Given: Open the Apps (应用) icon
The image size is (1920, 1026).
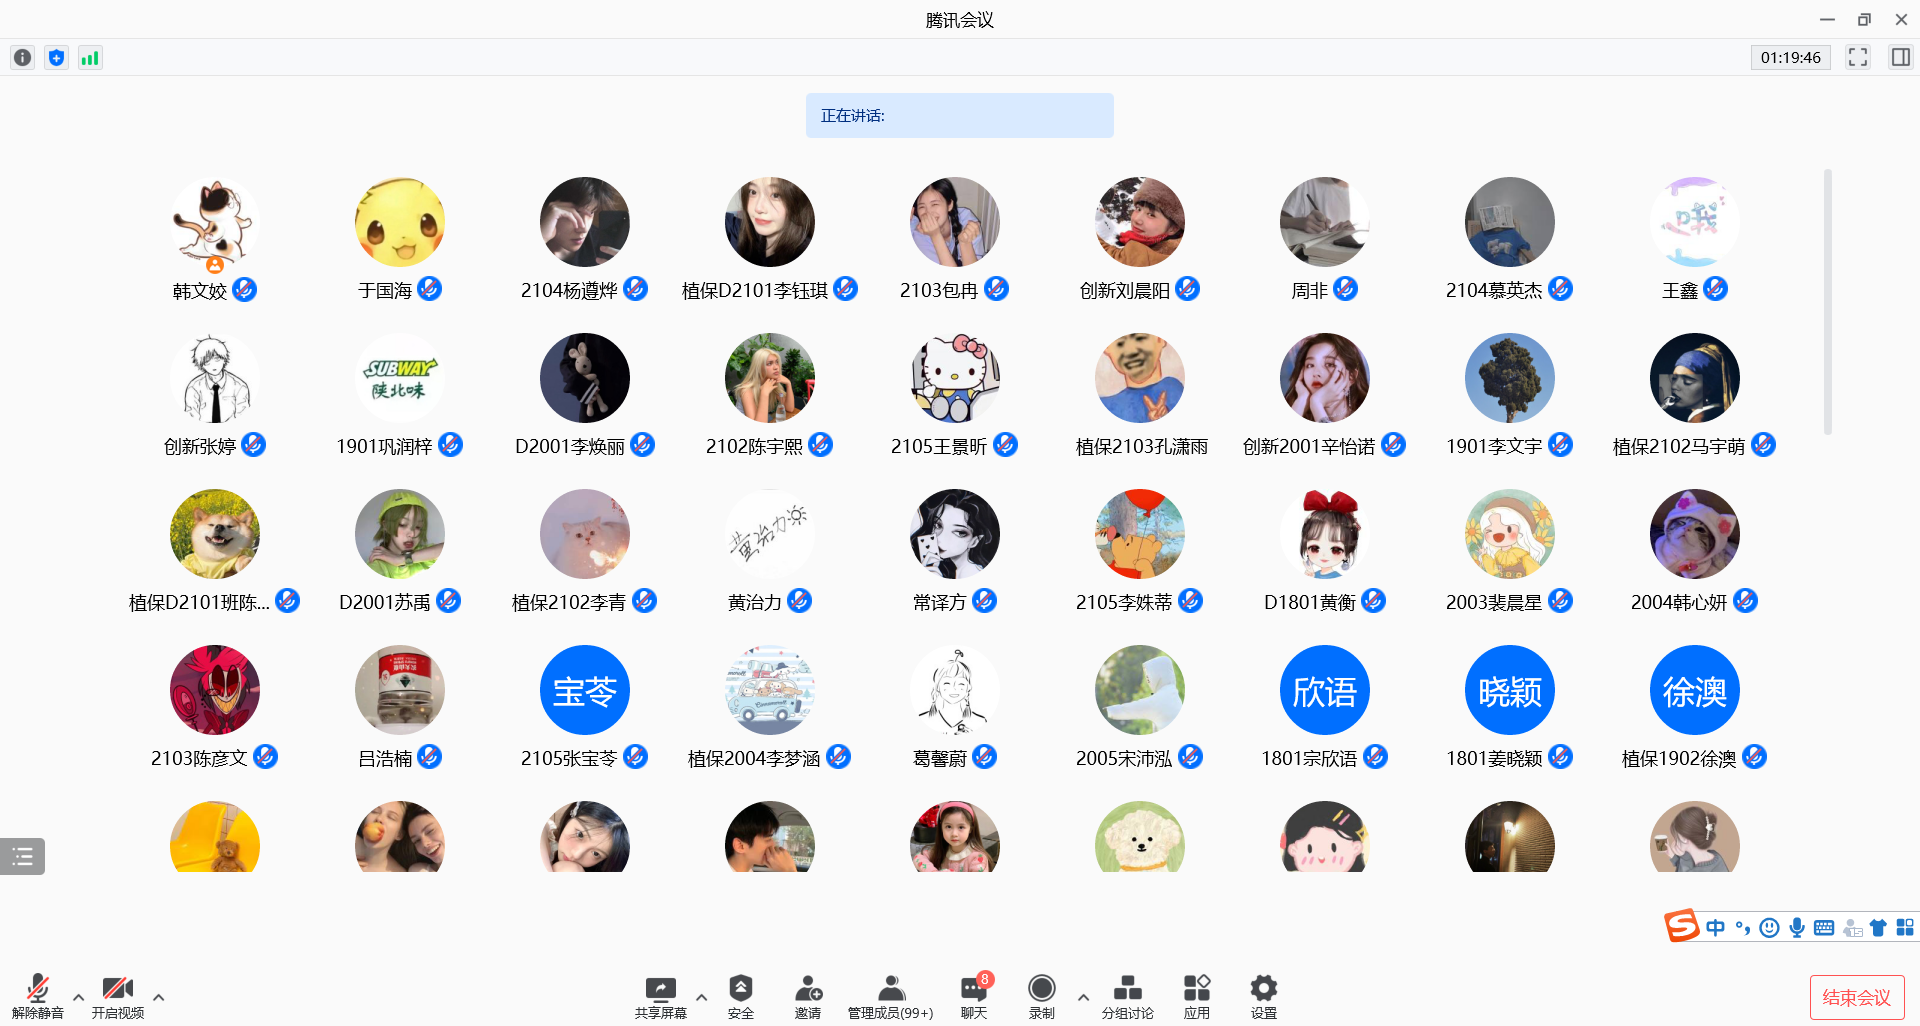Looking at the screenshot, I should [1196, 996].
